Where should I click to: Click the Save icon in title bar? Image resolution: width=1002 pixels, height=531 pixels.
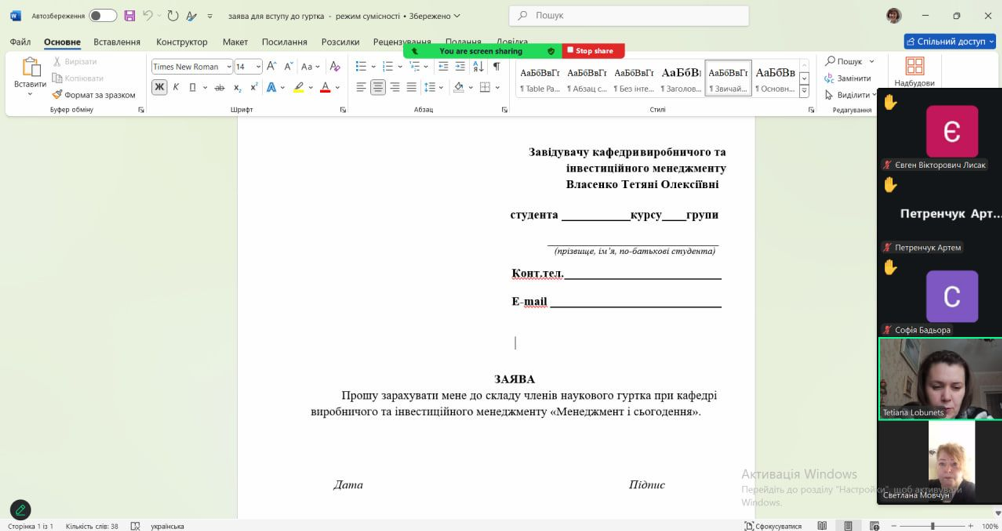[129, 16]
